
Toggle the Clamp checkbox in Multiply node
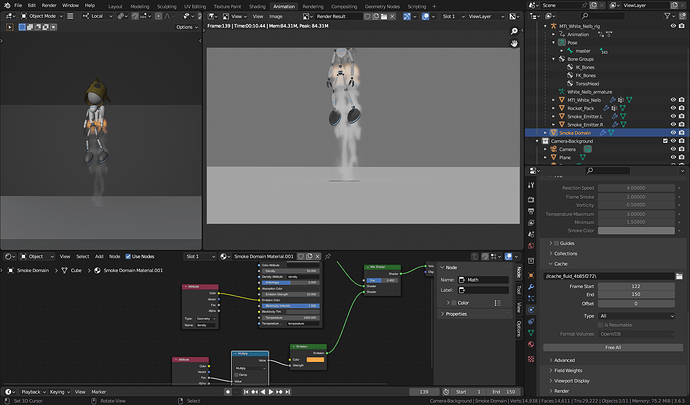click(236, 375)
